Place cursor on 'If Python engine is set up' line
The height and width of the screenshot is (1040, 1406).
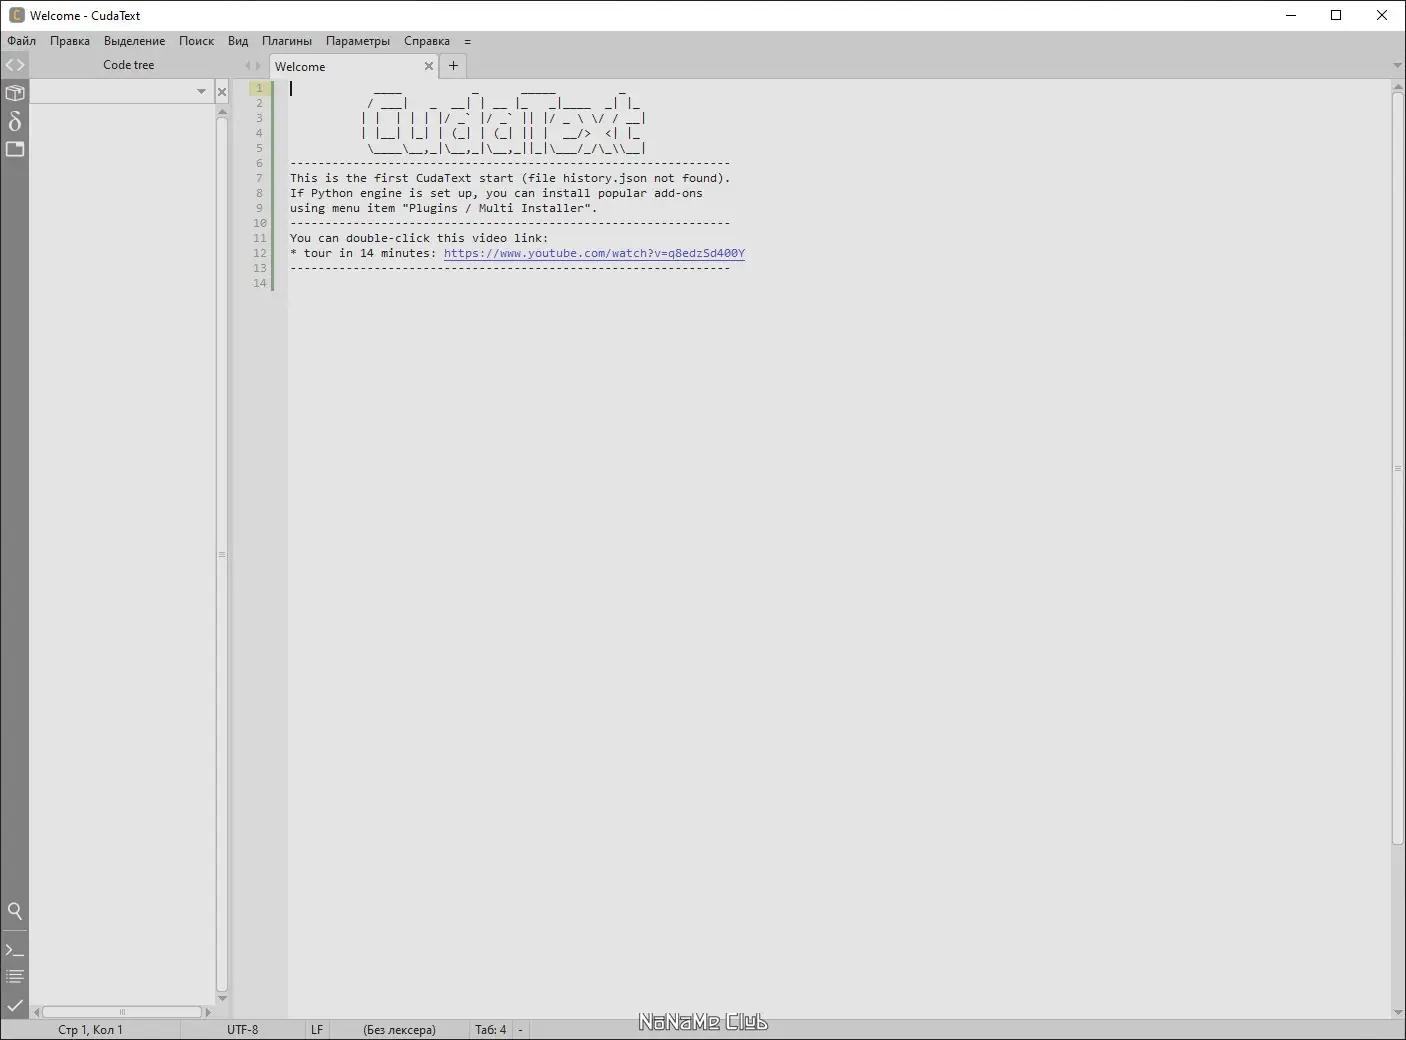point(496,193)
